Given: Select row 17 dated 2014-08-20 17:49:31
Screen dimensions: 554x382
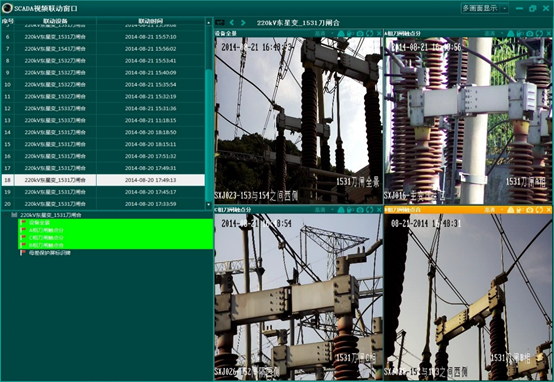Looking at the screenshot, I should (103, 168).
